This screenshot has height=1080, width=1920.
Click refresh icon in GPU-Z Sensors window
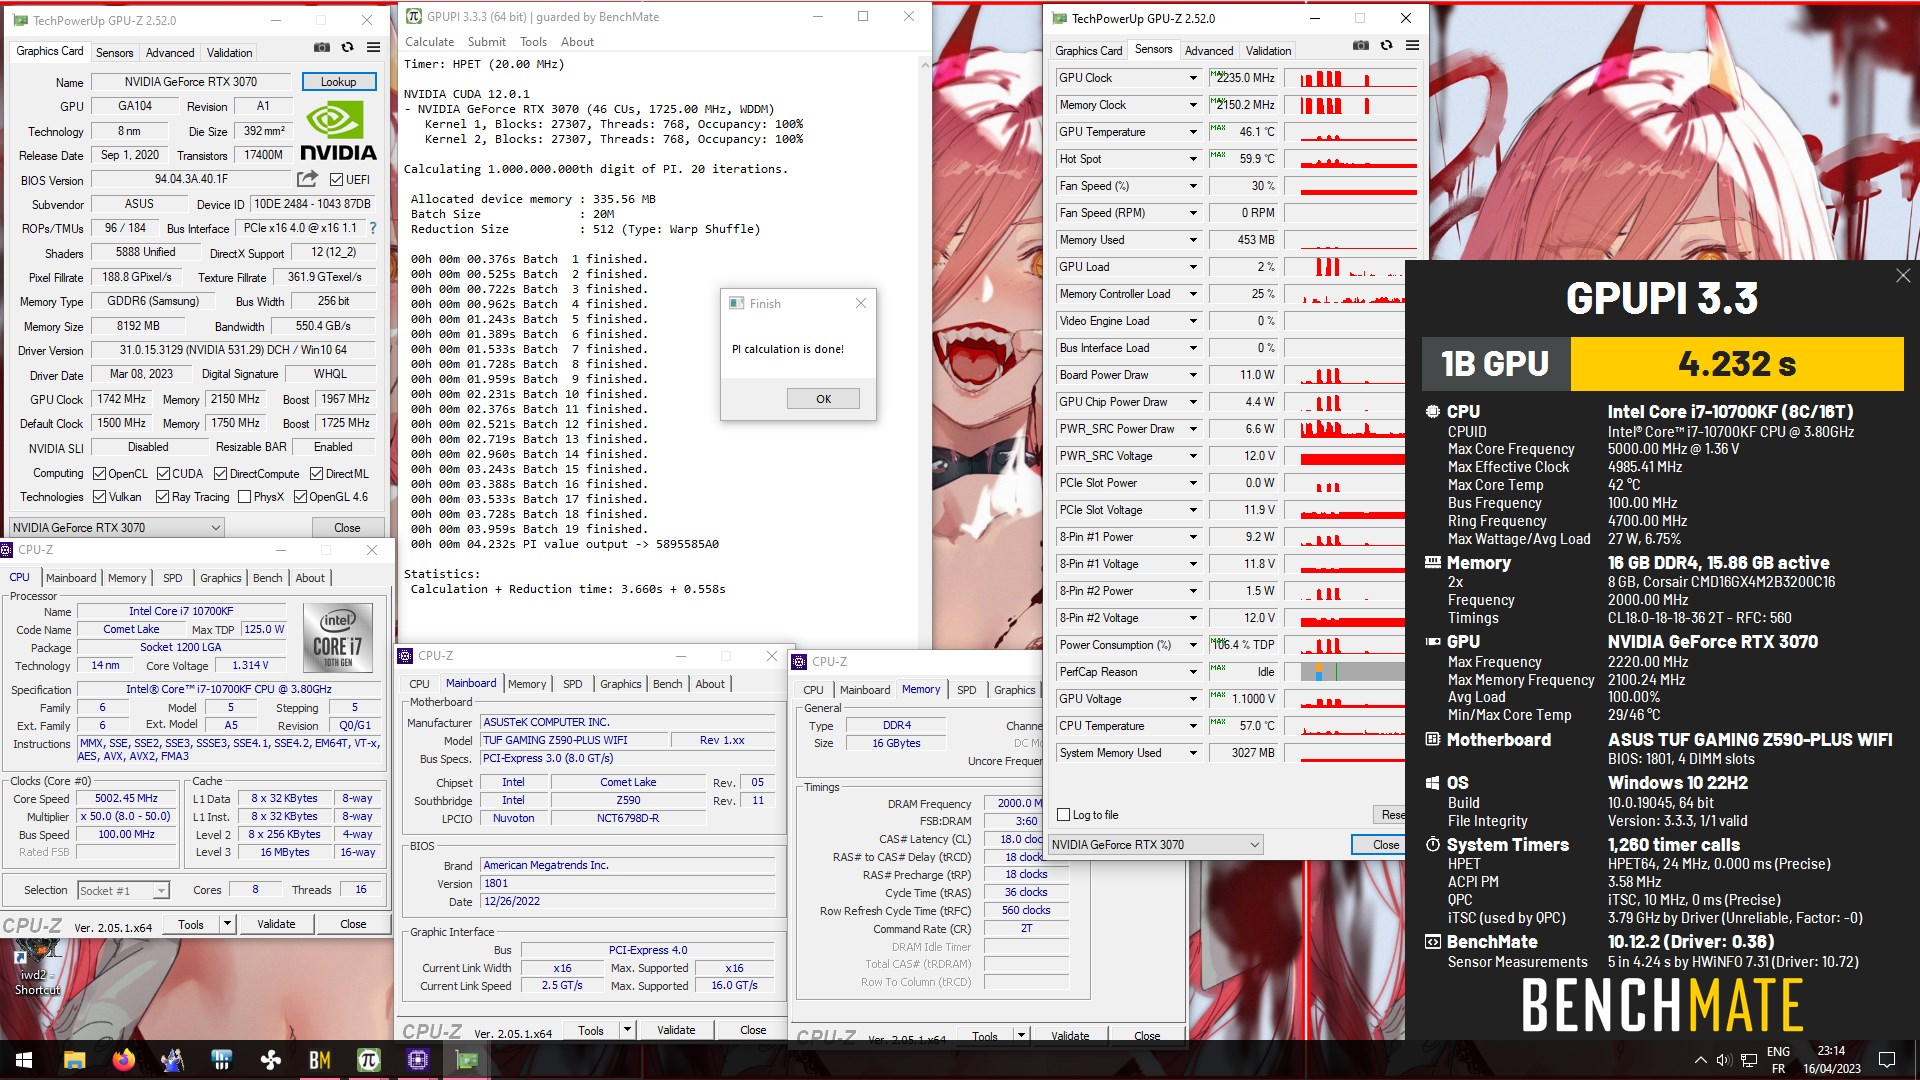(x=1386, y=45)
